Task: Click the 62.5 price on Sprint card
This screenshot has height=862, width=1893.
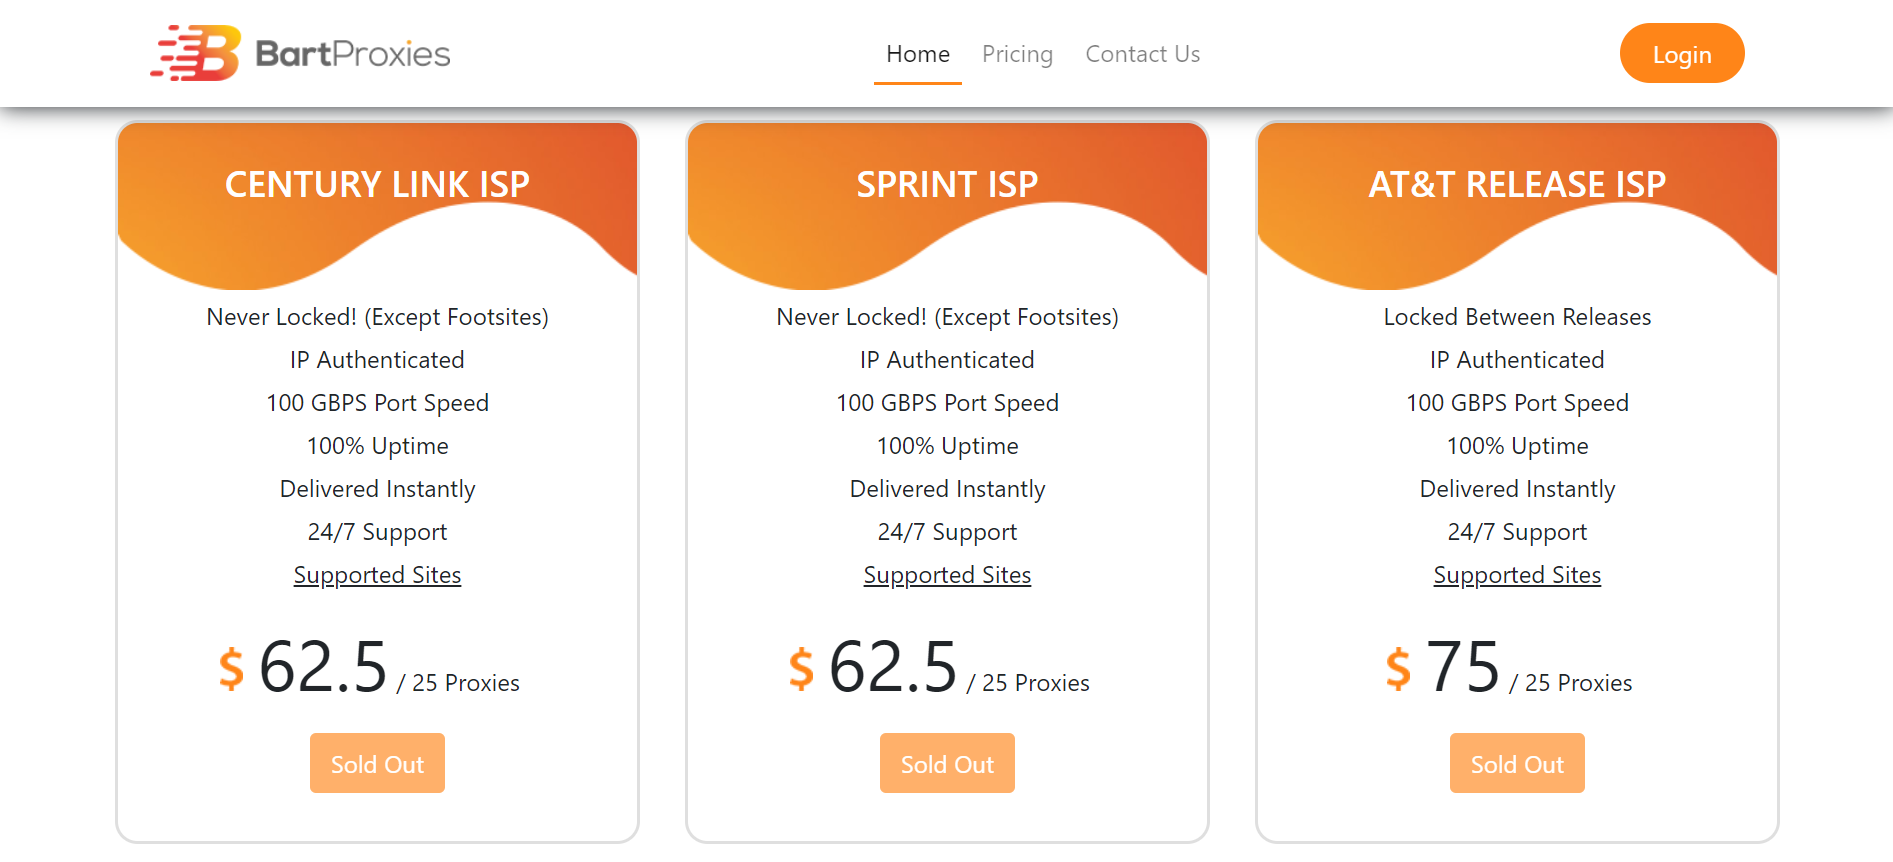Action: click(x=893, y=667)
